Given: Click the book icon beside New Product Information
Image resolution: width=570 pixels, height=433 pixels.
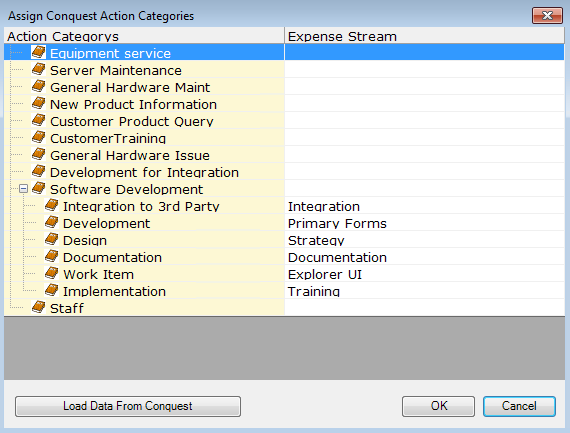Looking at the screenshot, I should [38, 103].
